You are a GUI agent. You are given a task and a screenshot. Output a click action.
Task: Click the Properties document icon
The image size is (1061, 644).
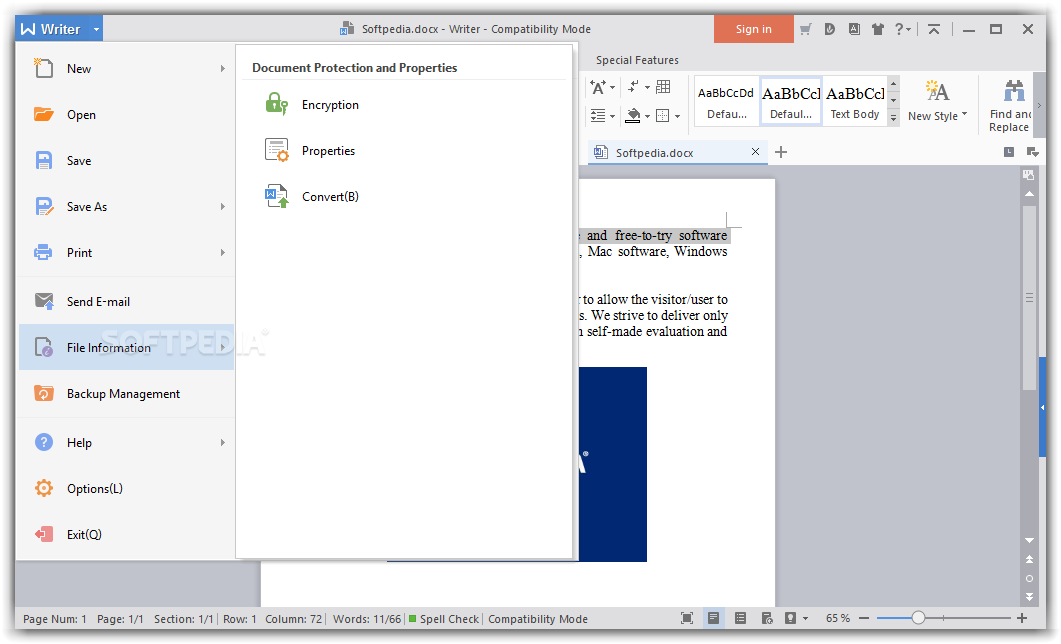pyautogui.click(x=276, y=150)
